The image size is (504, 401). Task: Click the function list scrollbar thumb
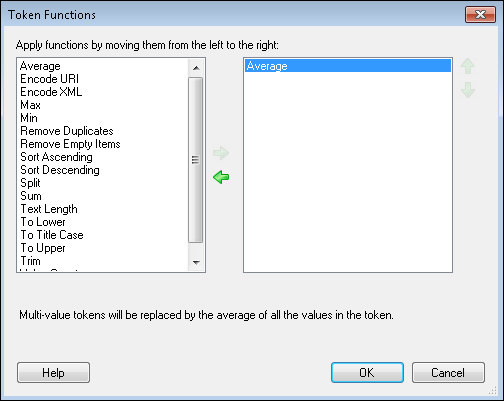(x=196, y=160)
